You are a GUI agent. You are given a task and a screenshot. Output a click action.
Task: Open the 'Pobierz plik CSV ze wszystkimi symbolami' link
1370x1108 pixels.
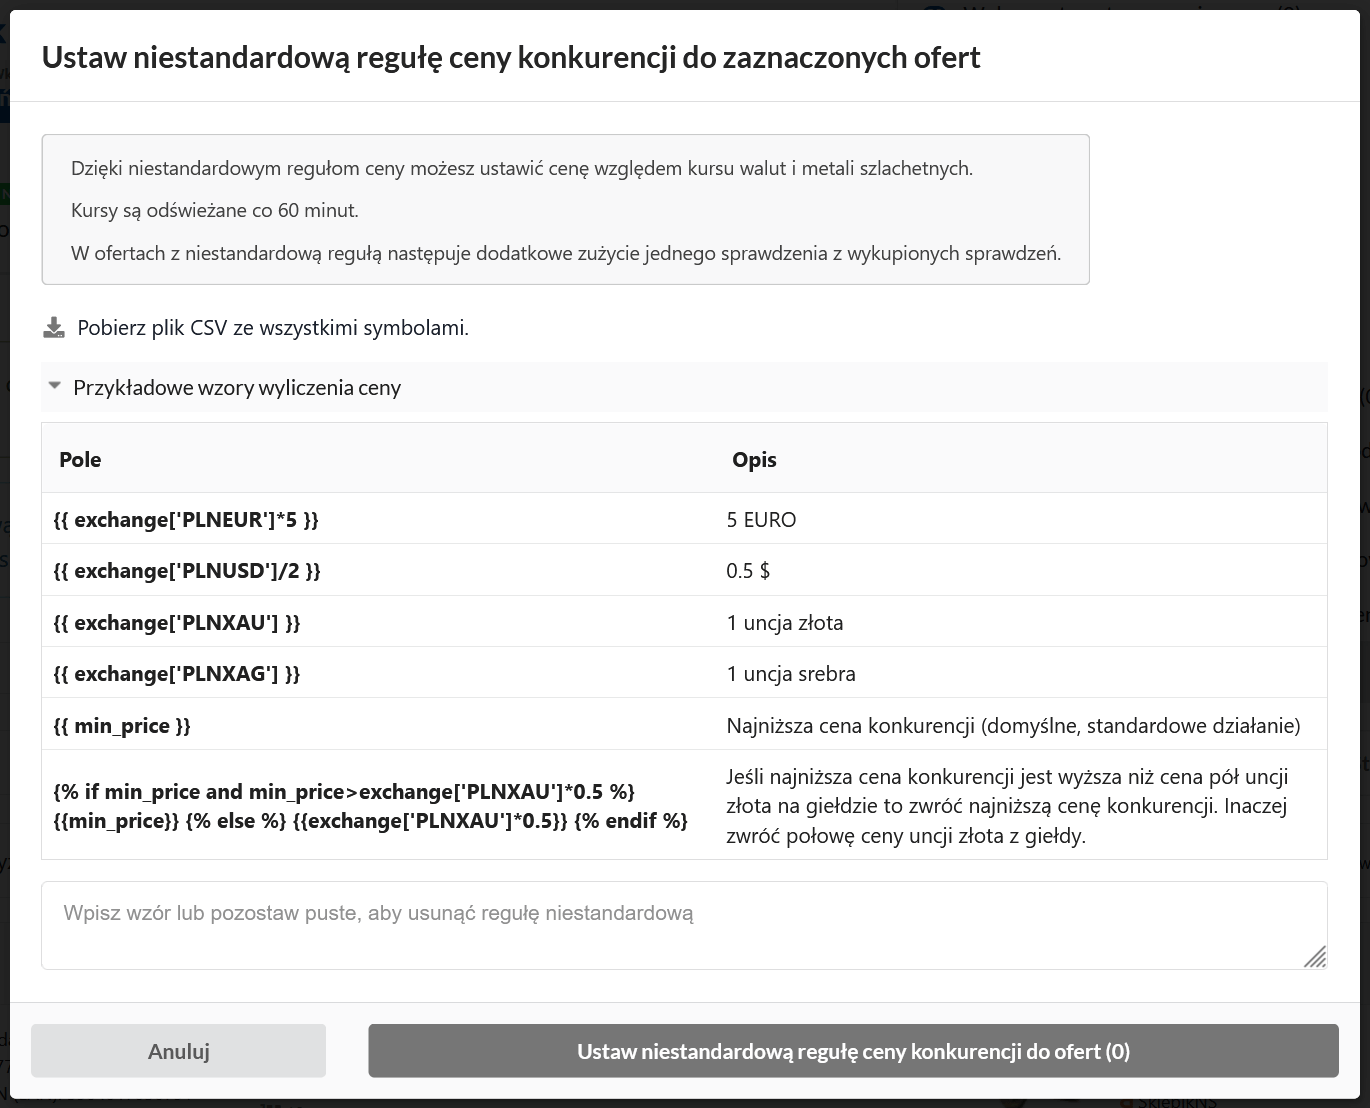[x=272, y=328]
